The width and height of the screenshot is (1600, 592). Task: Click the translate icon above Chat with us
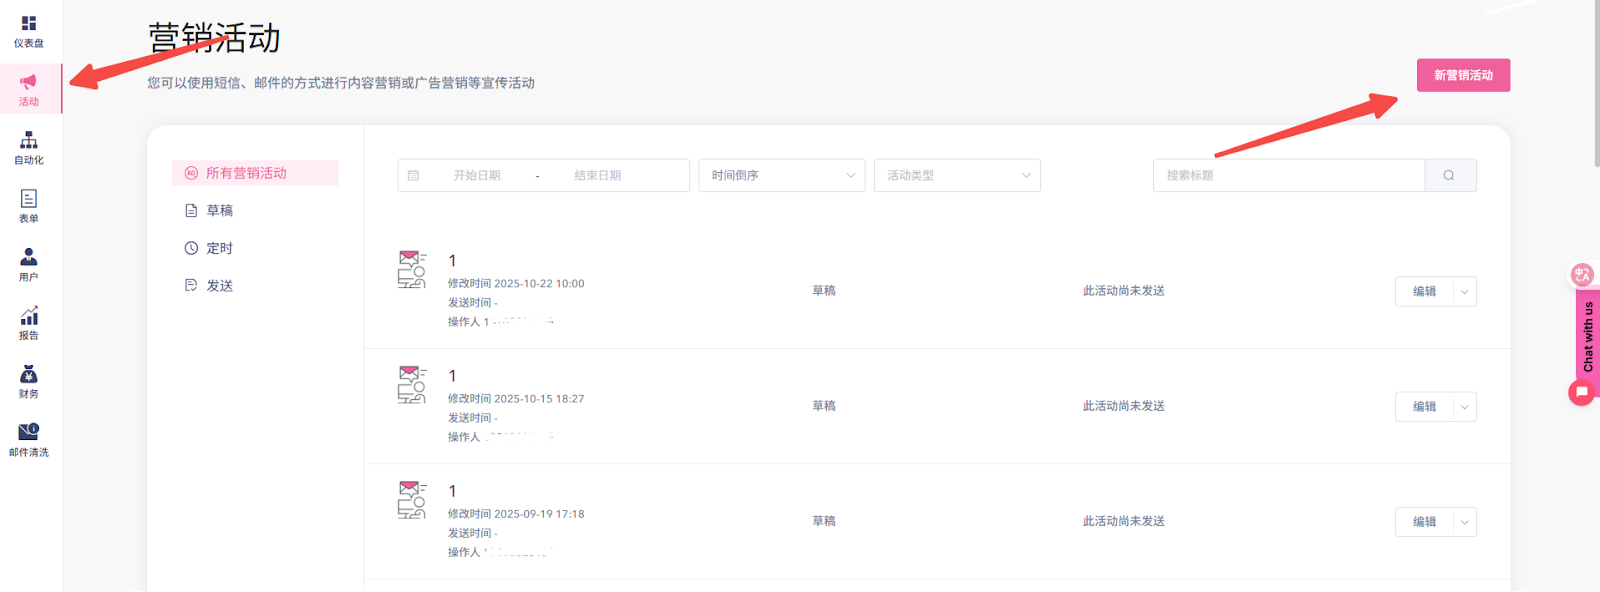(x=1581, y=274)
